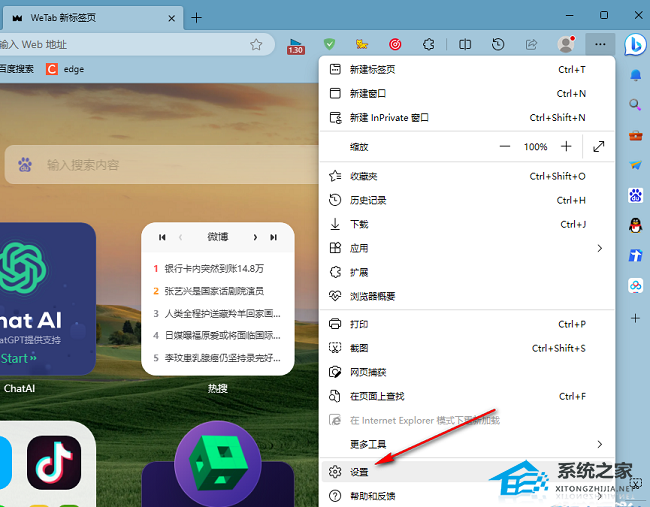Open 浏览器概要 menu item
This screenshot has height=507, width=650.
point(467,296)
